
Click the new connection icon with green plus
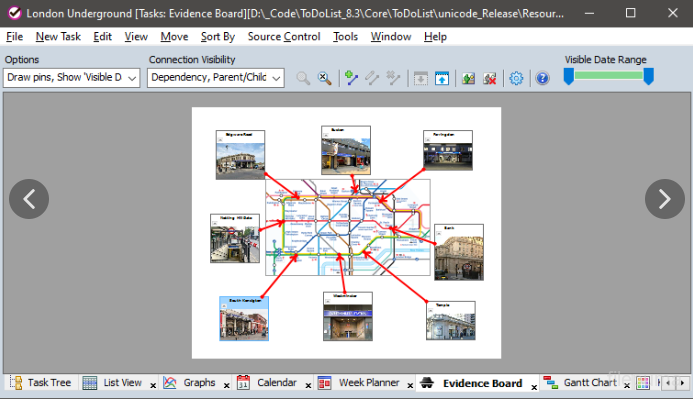[351, 78]
